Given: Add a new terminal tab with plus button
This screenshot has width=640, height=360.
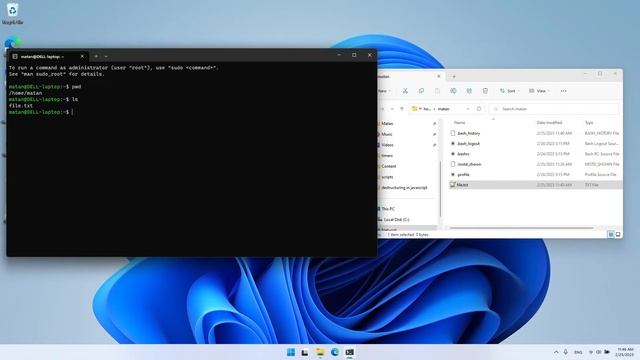Looking at the screenshot, I should pyautogui.click(x=96, y=56).
